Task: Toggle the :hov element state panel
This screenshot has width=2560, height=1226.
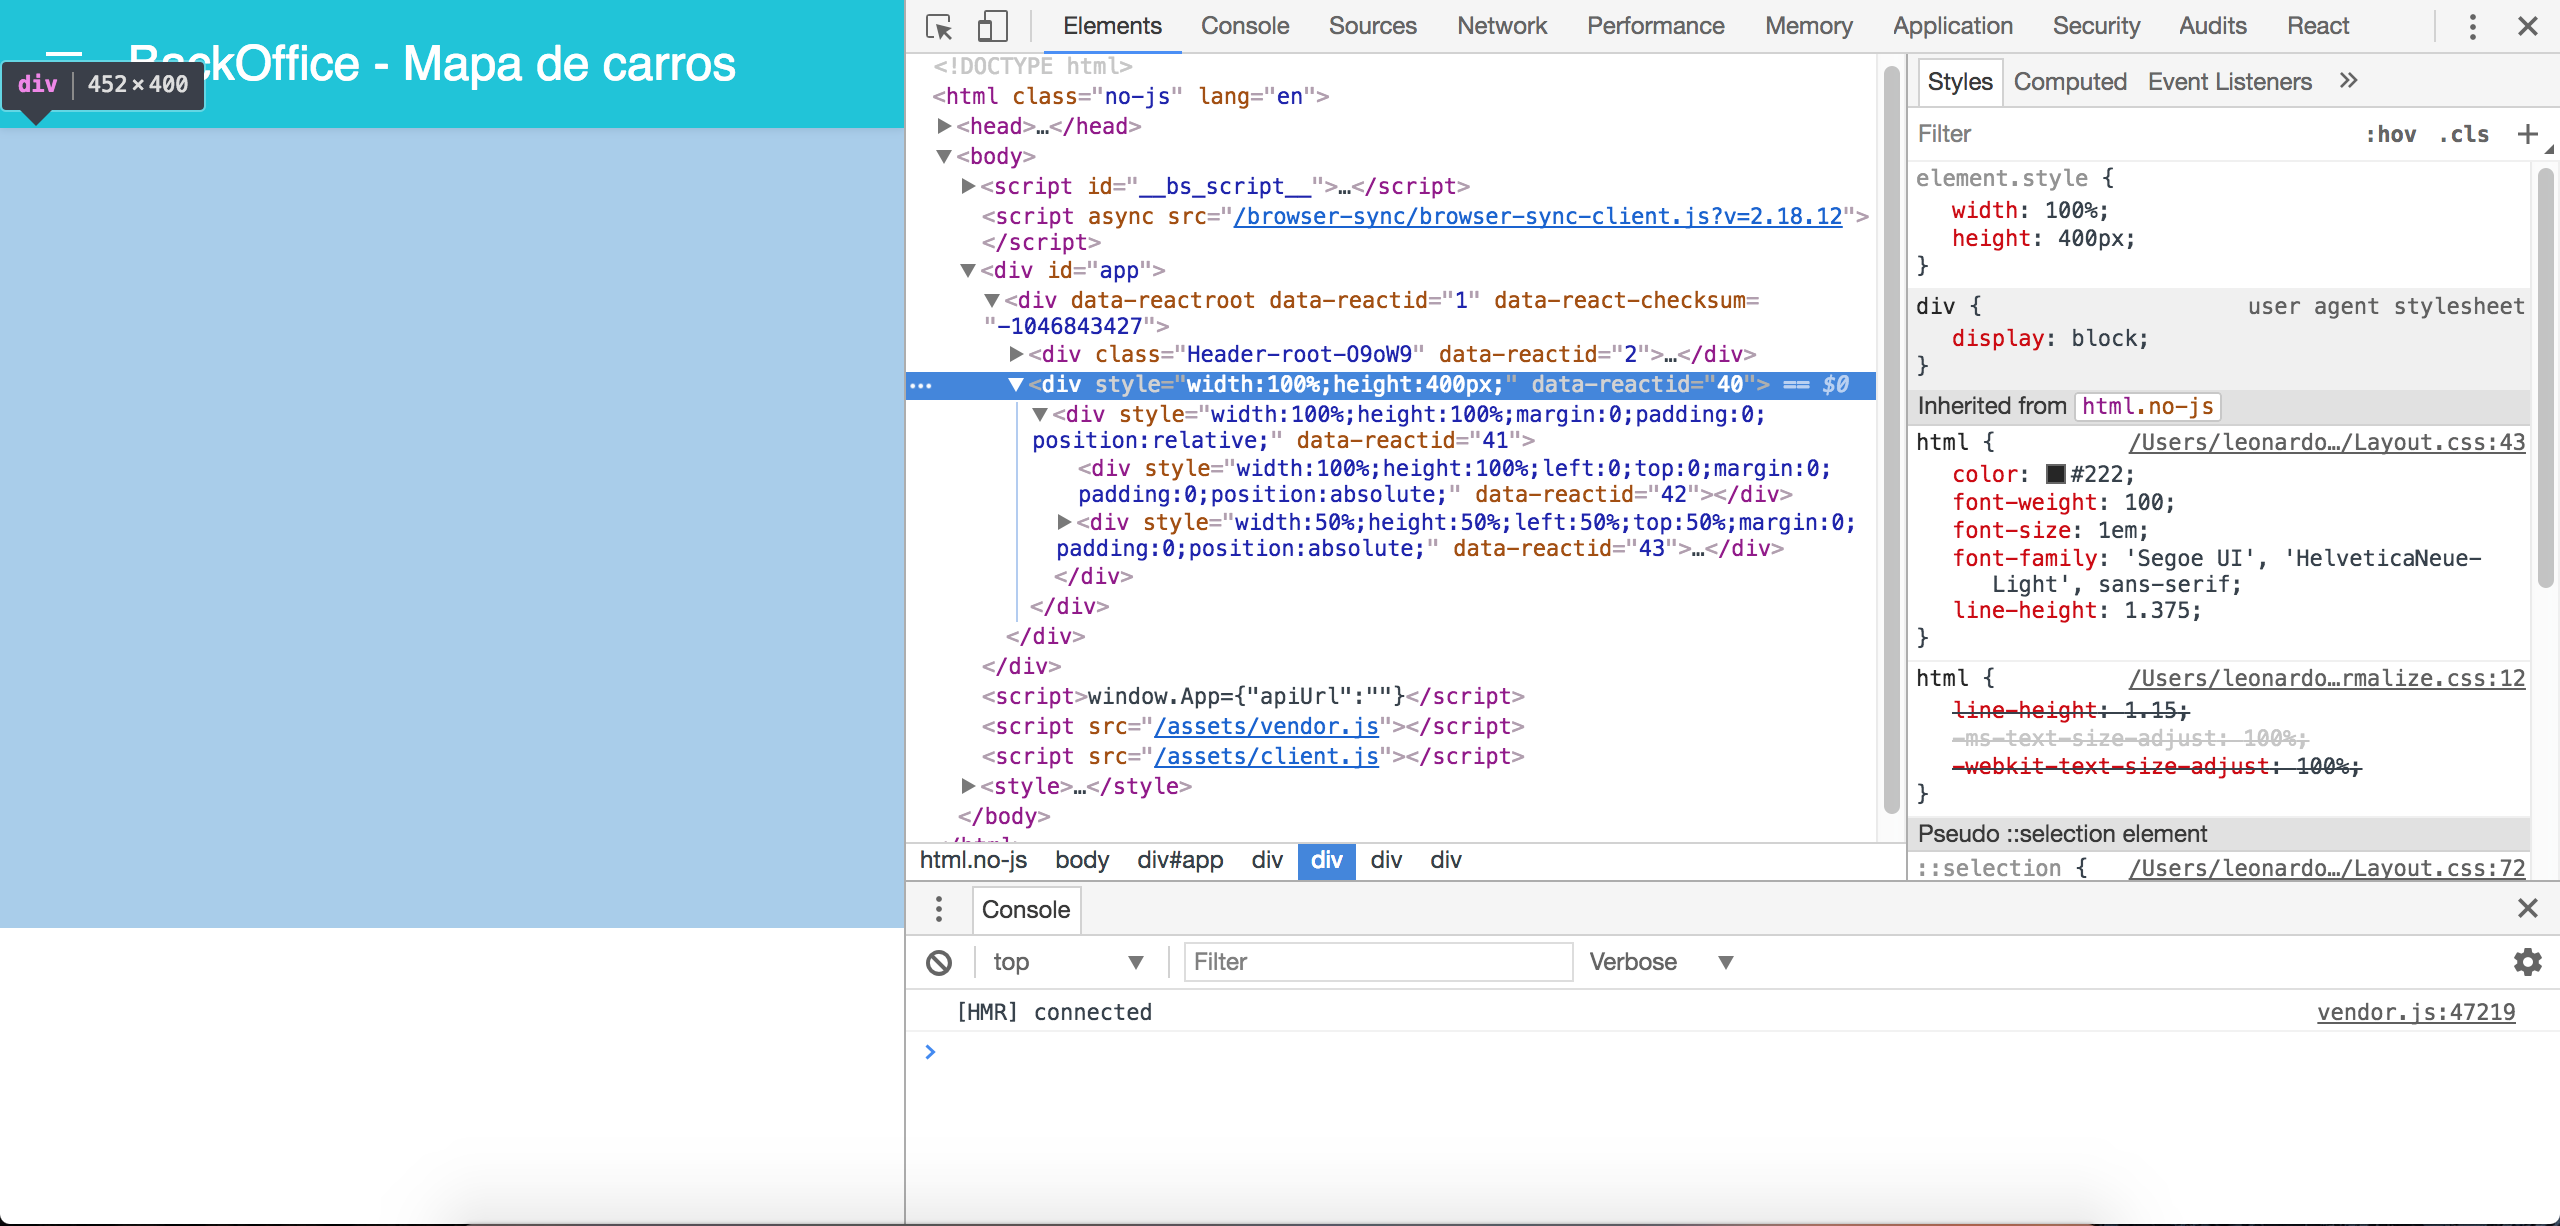Action: point(2390,134)
